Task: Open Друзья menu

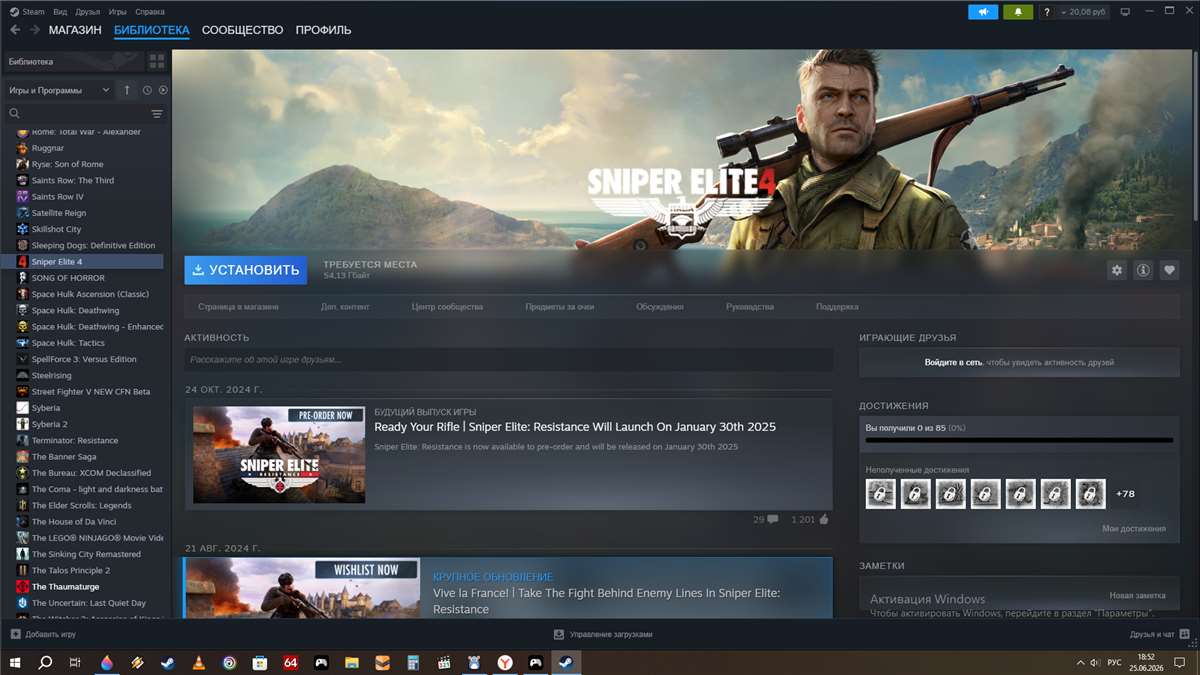Action: coord(88,12)
